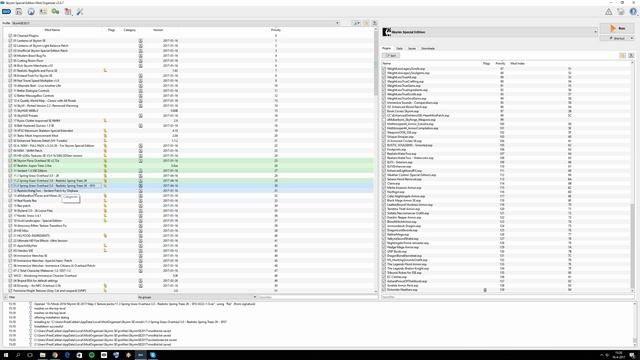Toggle checkbox for Alternate Start - Live Another Life
The height and width of the screenshot is (360, 640).
coord(10,86)
